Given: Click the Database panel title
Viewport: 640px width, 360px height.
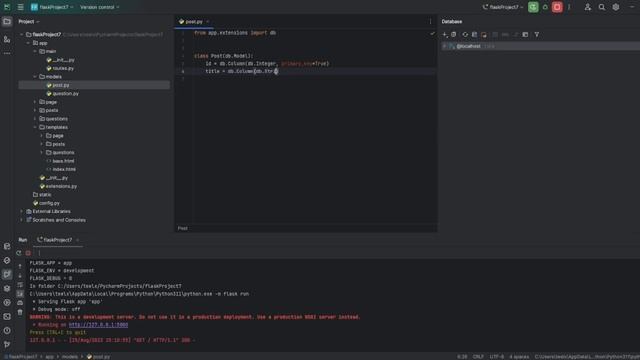Looking at the screenshot, I should (452, 22).
